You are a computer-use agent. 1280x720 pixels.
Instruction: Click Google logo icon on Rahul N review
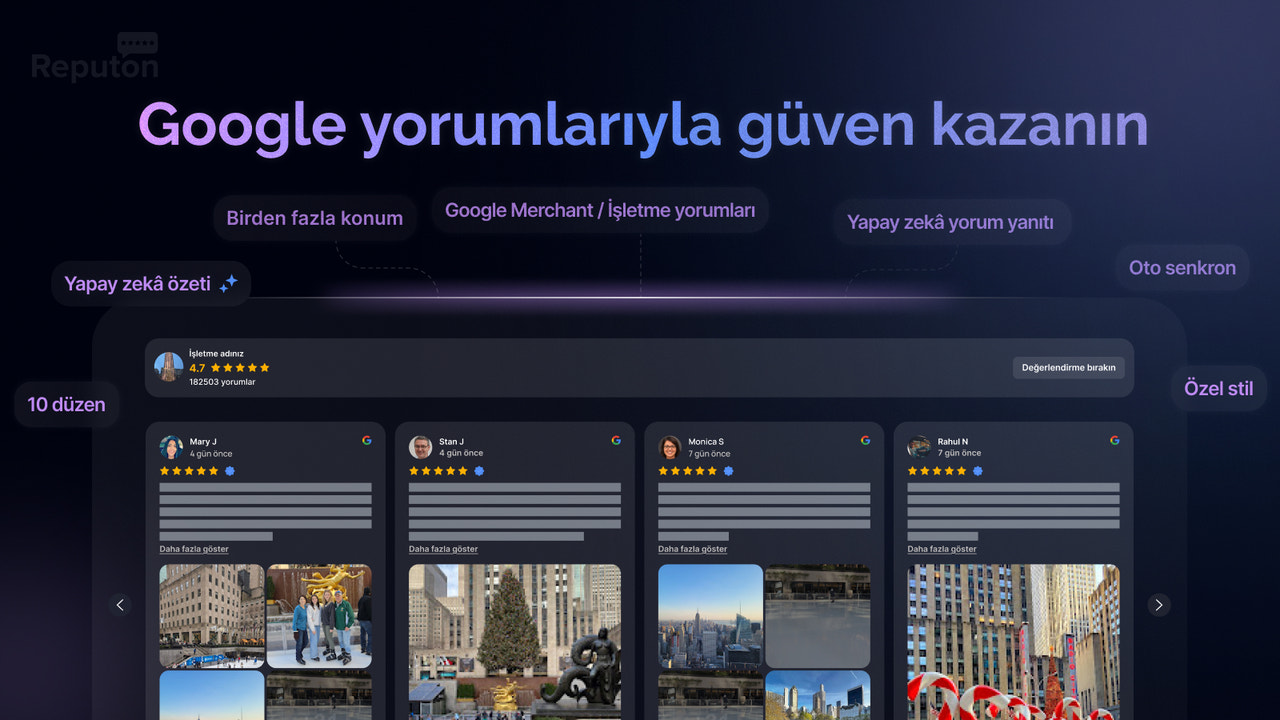1114,440
